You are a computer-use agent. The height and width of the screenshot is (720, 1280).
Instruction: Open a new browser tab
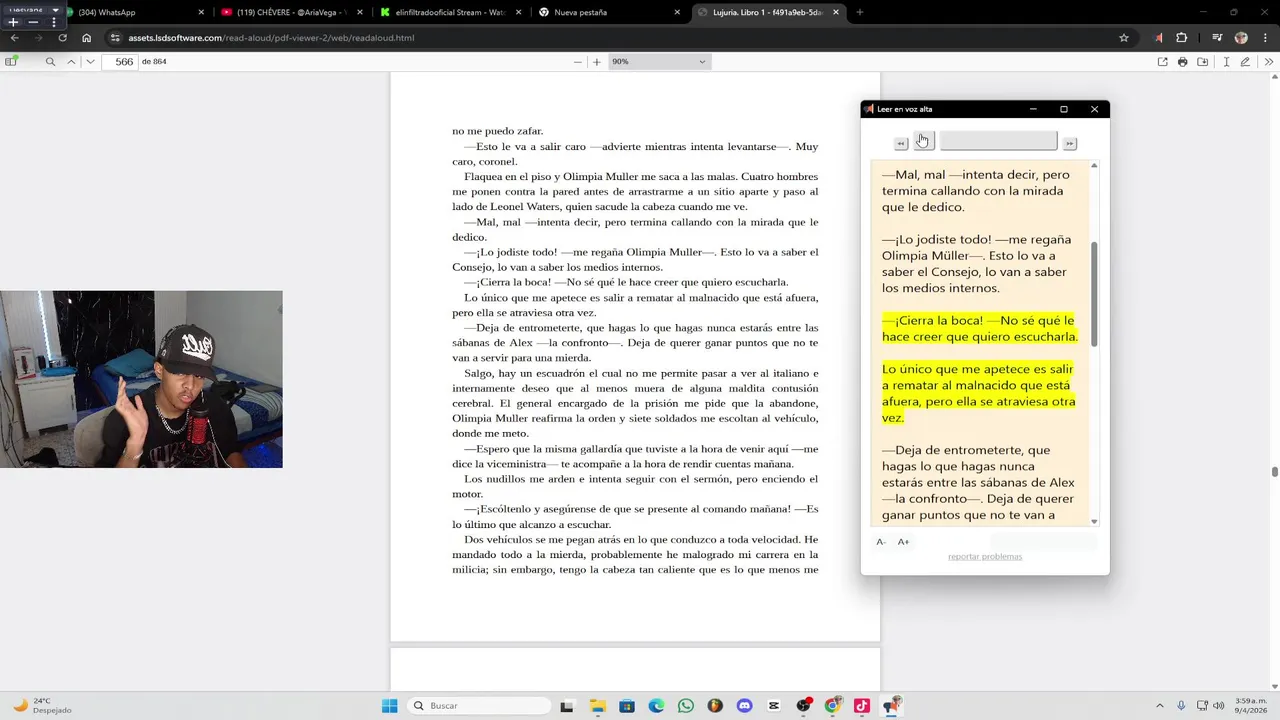(x=859, y=12)
